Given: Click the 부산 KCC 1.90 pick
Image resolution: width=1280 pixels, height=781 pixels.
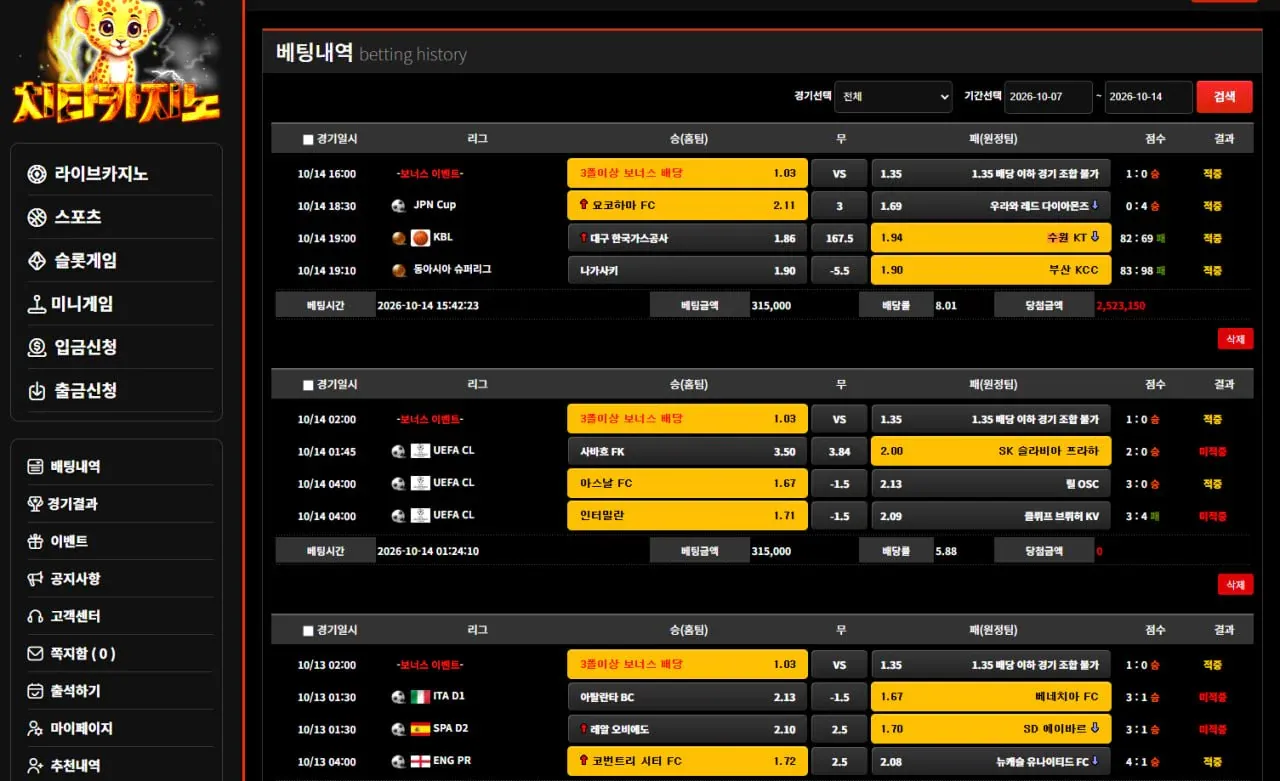Looking at the screenshot, I should (991, 270).
